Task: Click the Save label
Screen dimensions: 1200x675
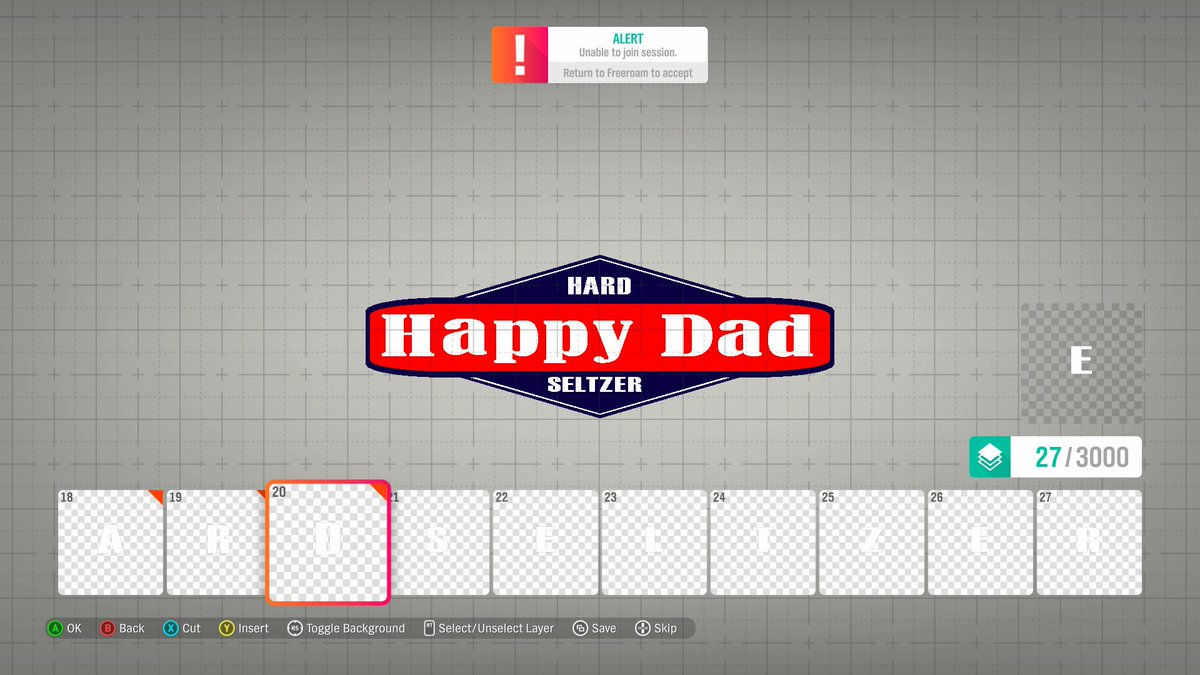Action: click(604, 629)
